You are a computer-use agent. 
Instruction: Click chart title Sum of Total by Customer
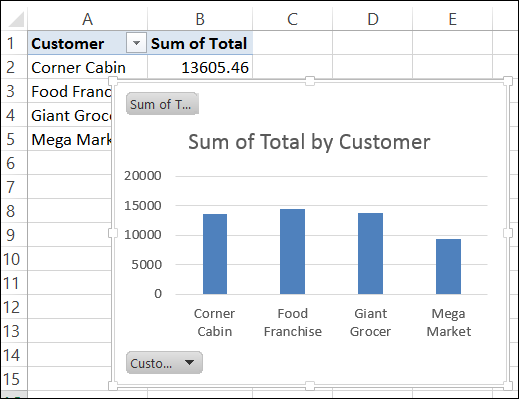click(x=309, y=142)
